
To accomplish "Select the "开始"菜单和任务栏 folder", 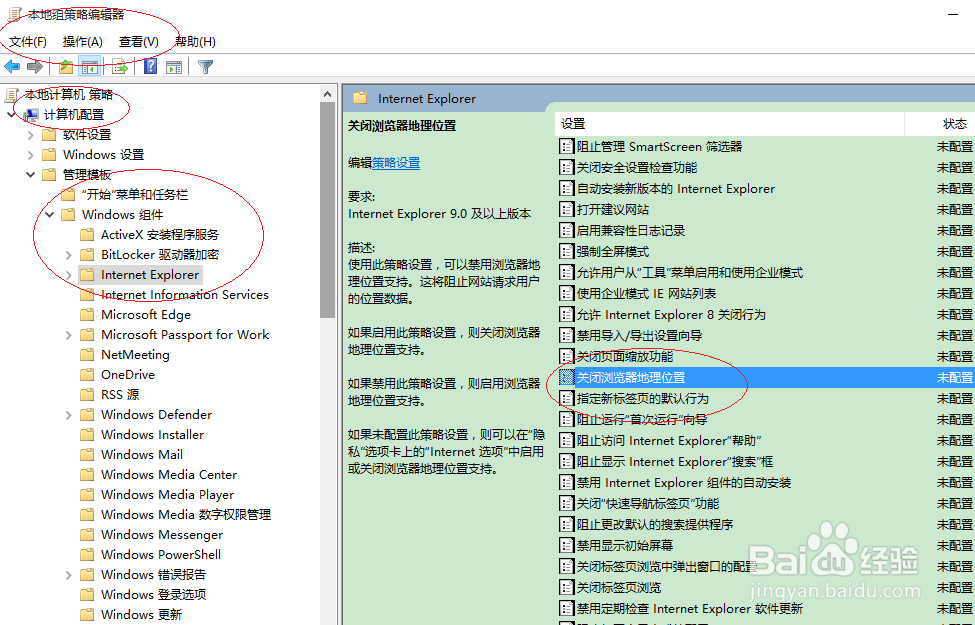I will [x=134, y=195].
